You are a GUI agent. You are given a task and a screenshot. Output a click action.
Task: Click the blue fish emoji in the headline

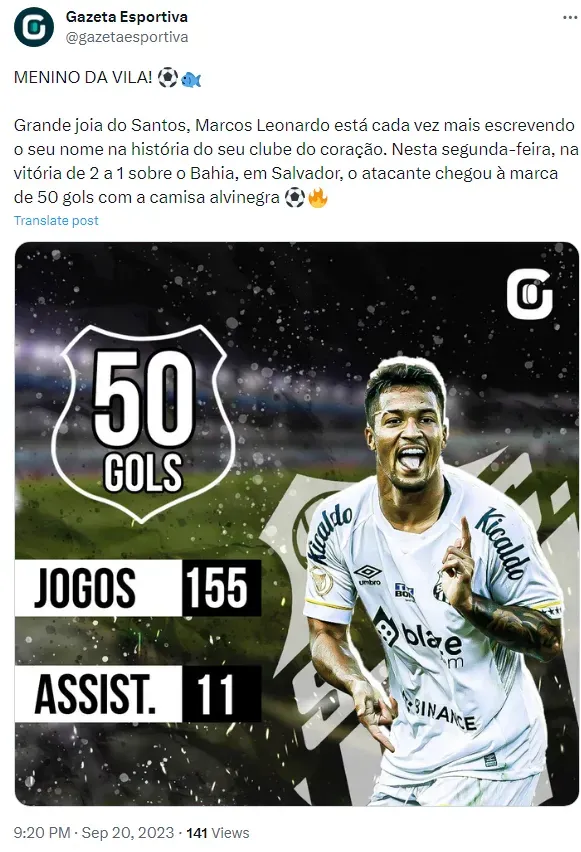click(x=191, y=78)
